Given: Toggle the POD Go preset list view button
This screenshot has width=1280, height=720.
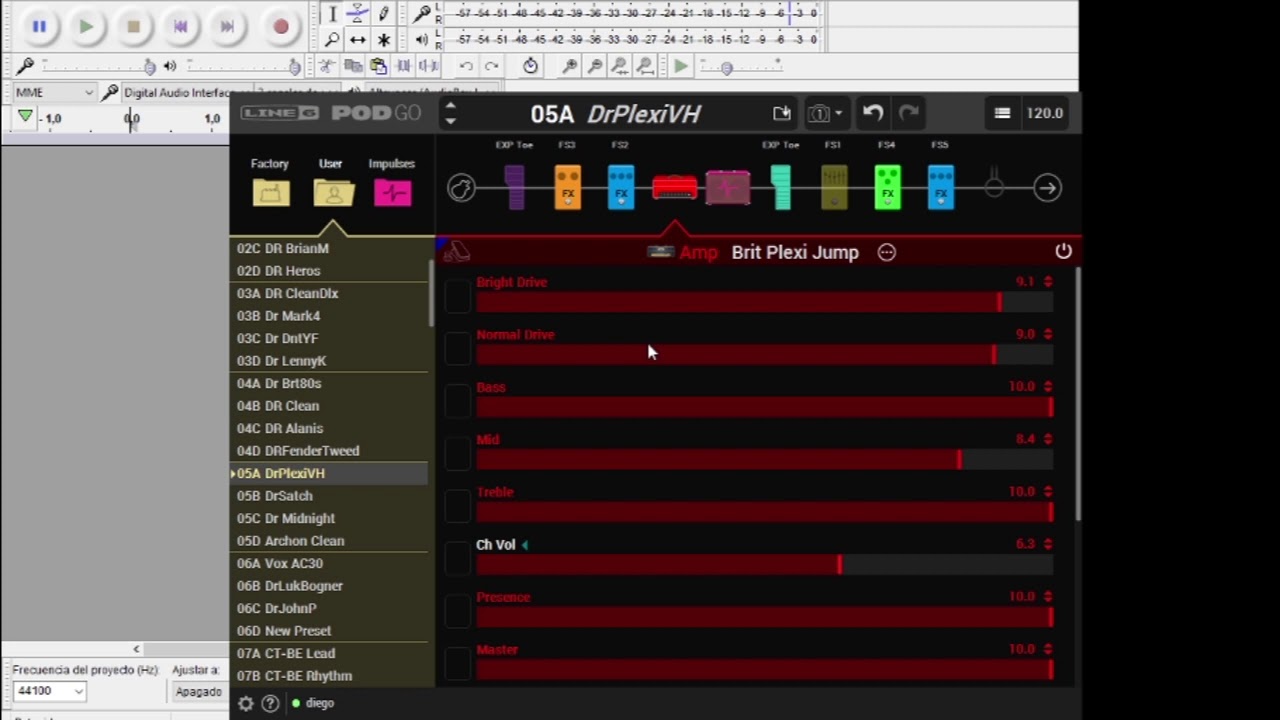Looking at the screenshot, I should pyautogui.click(x=1002, y=113).
